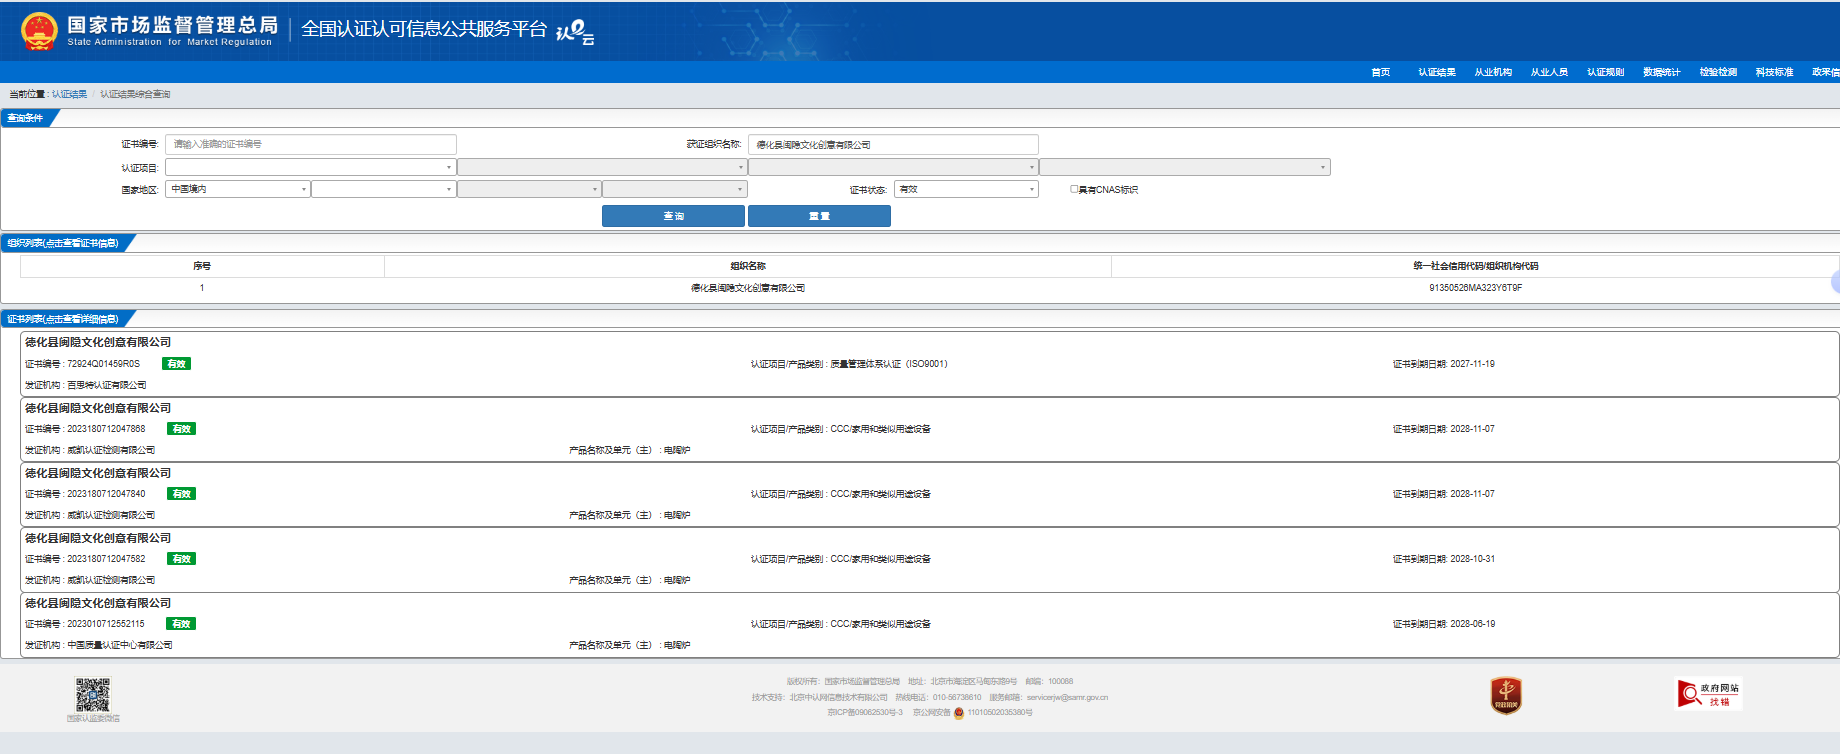Click the 有效 badge on certificate 2023010712552115
The width and height of the screenshot is (1840, 754).
(181, 624)
